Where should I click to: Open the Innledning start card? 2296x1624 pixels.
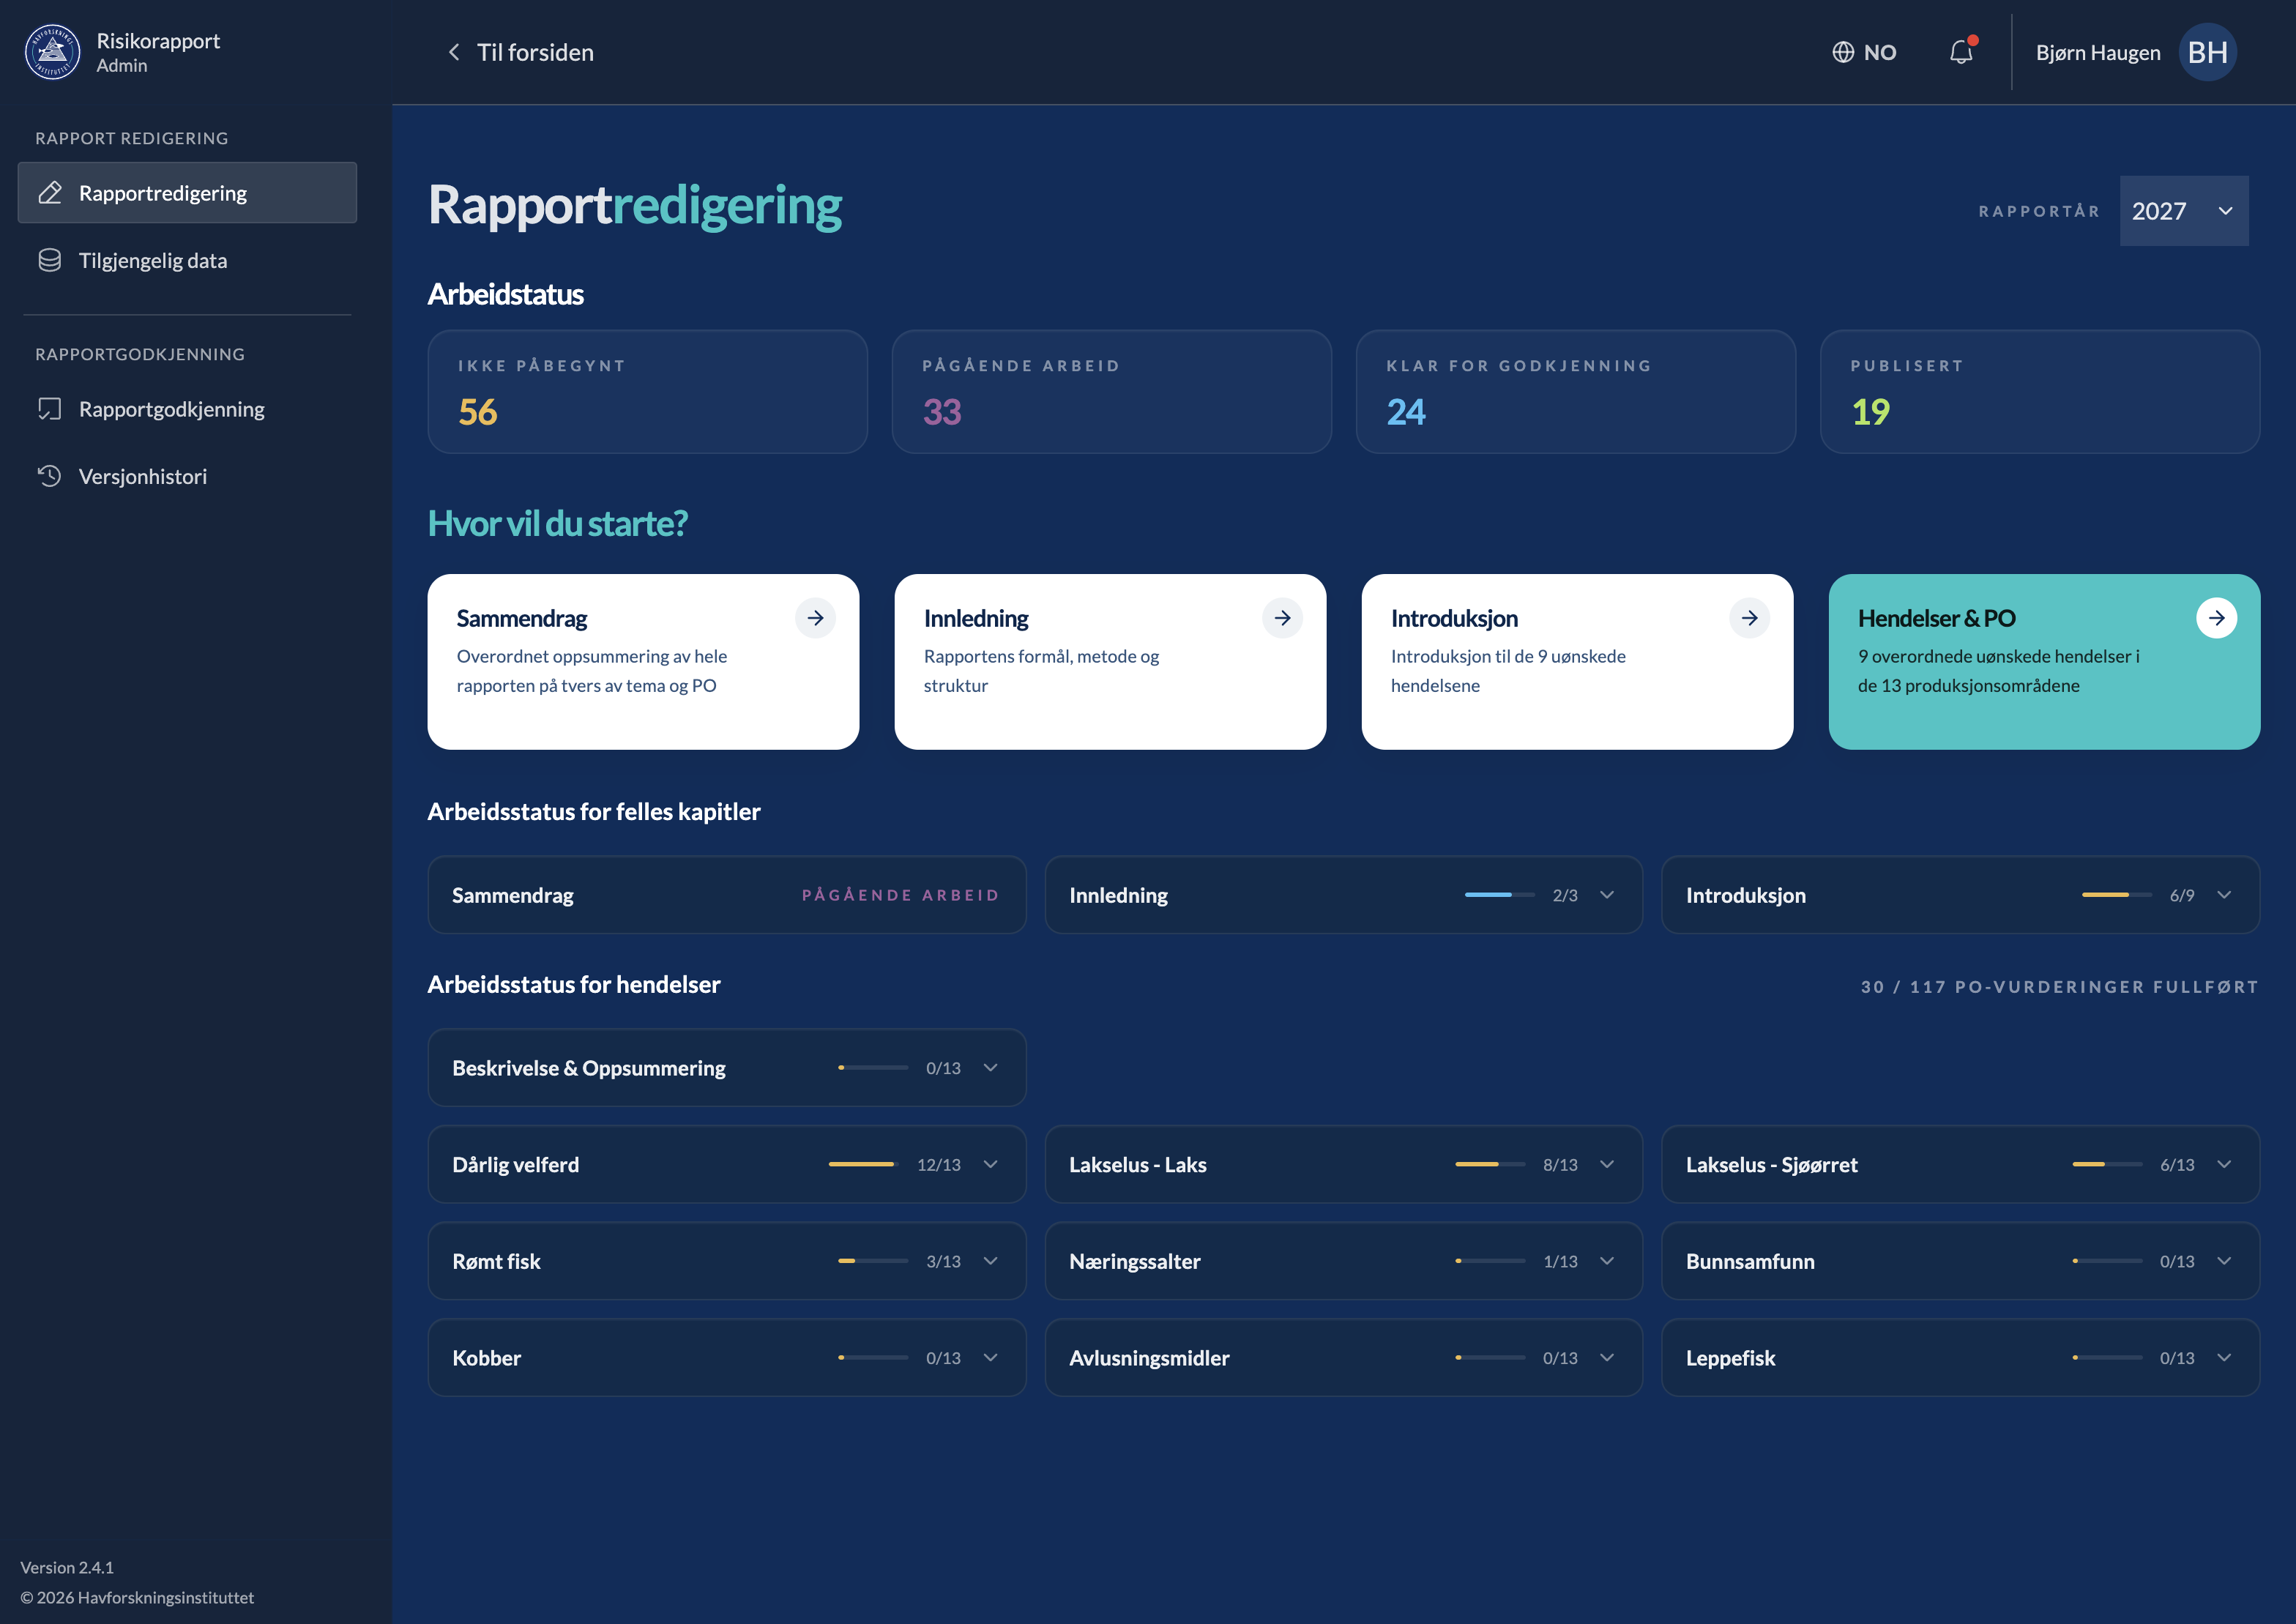pyautogui.click(x=1110, y=662)
